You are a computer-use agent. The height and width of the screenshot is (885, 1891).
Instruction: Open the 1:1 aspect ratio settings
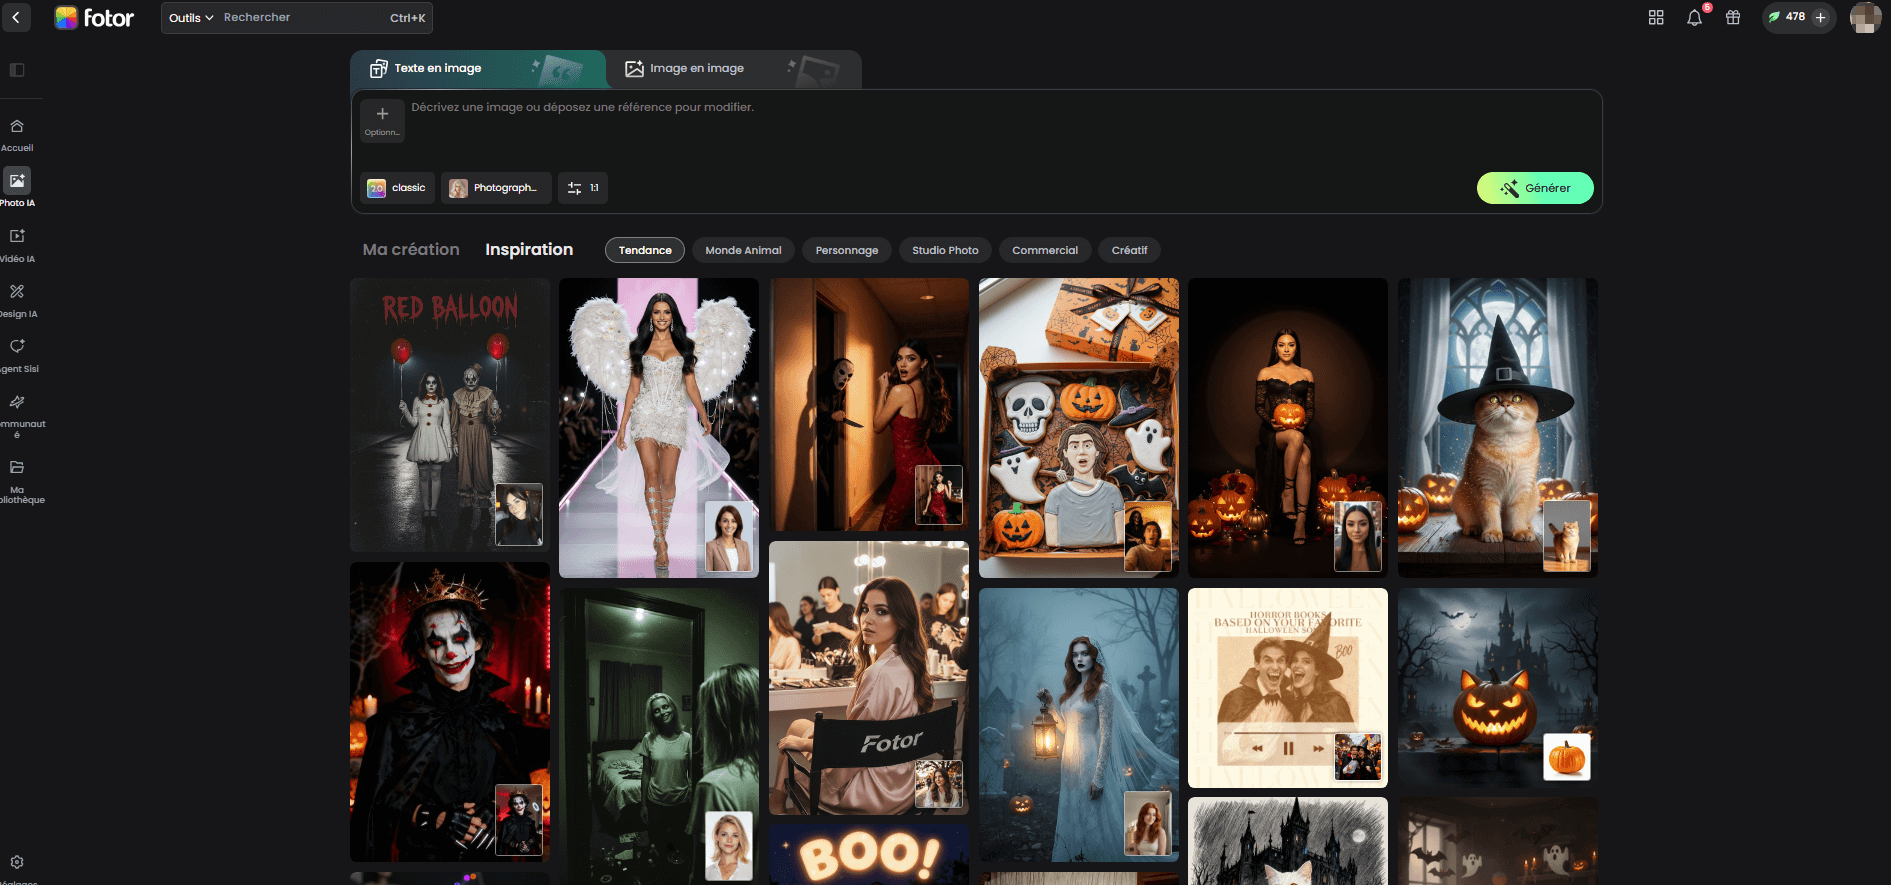[583, 188]
